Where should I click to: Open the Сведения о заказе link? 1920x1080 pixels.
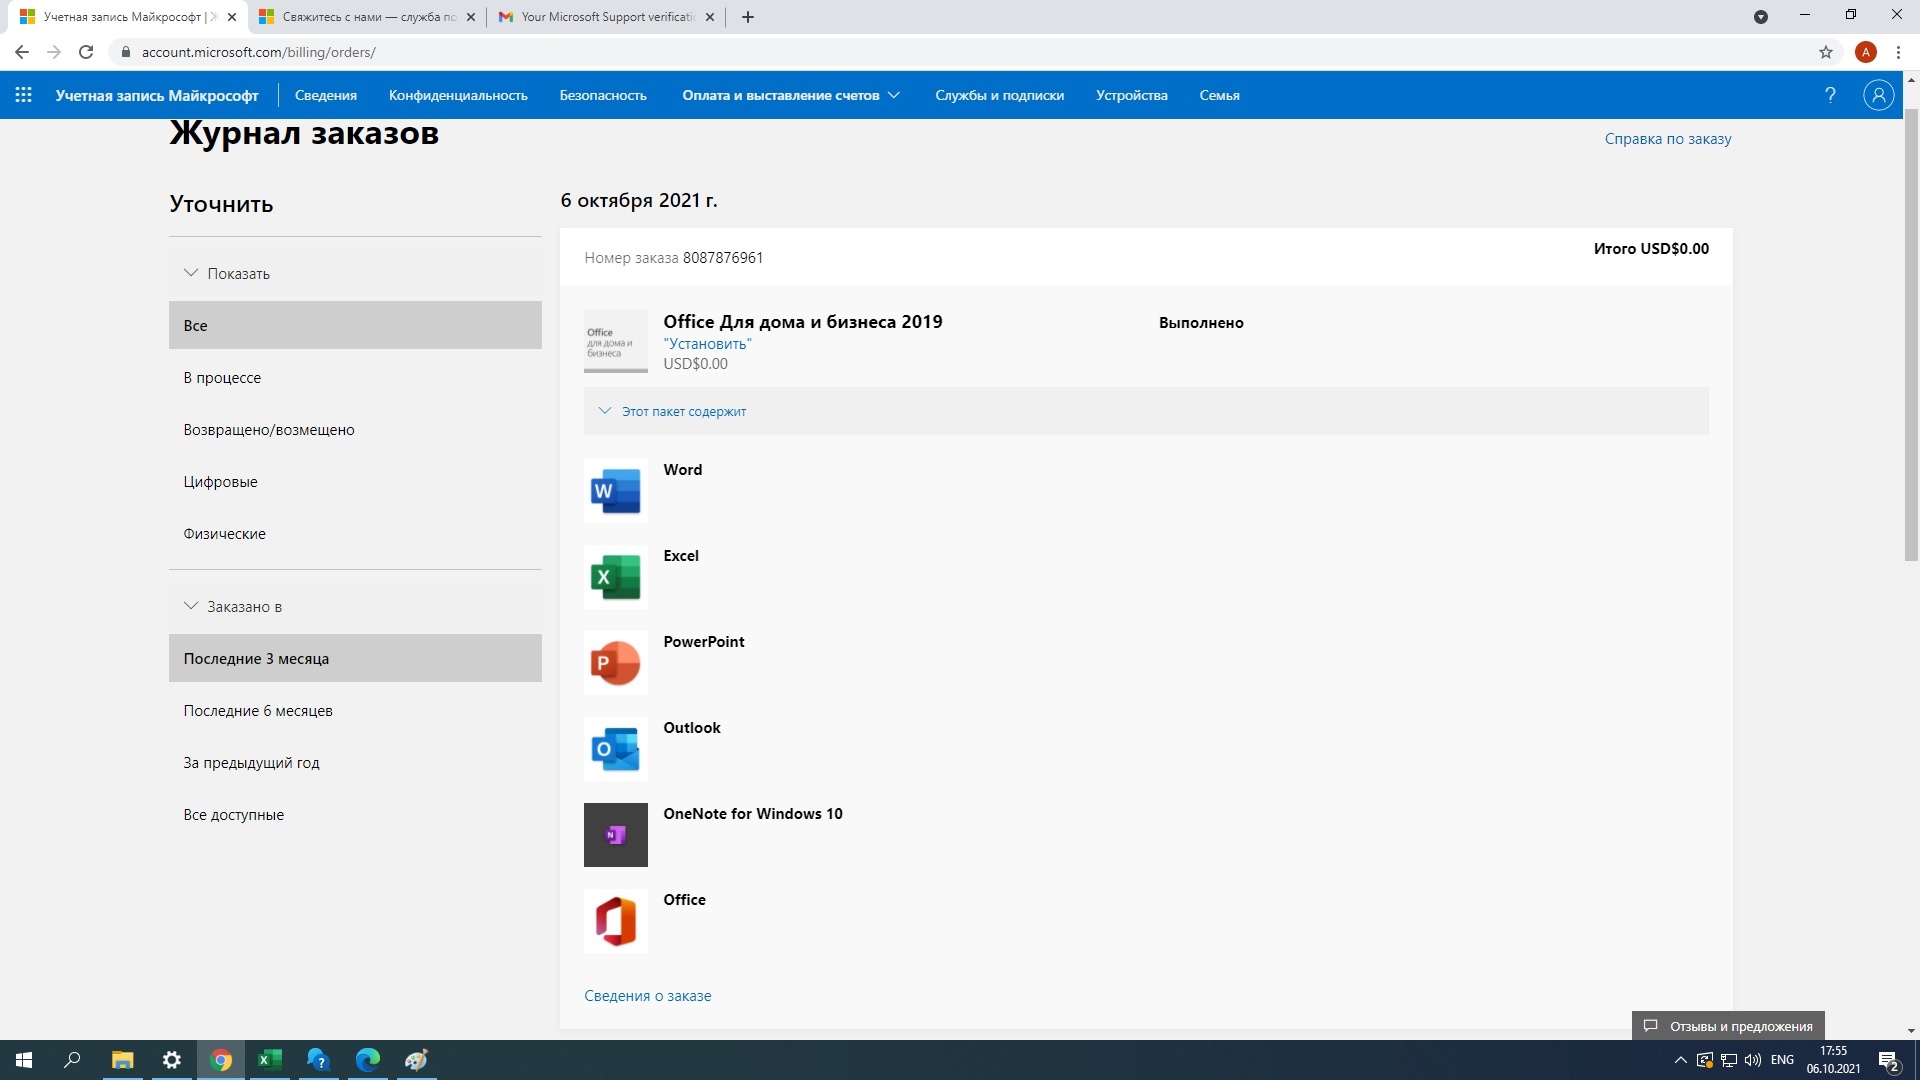point(647,996)
